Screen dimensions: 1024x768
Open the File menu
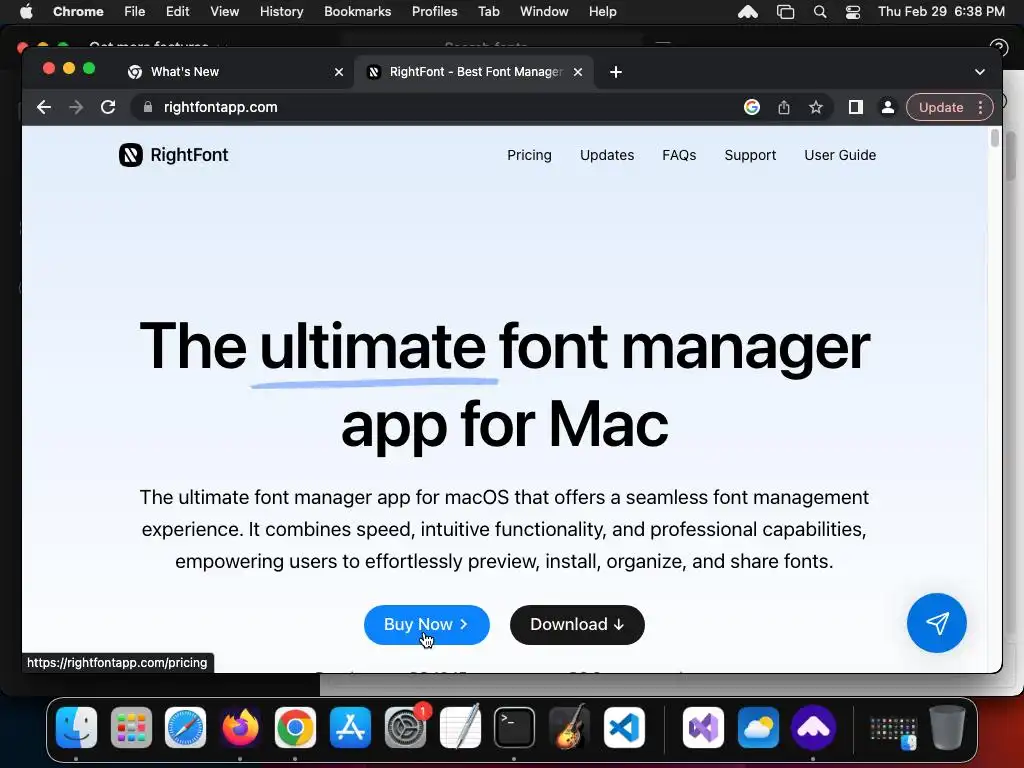click(135, 12)
